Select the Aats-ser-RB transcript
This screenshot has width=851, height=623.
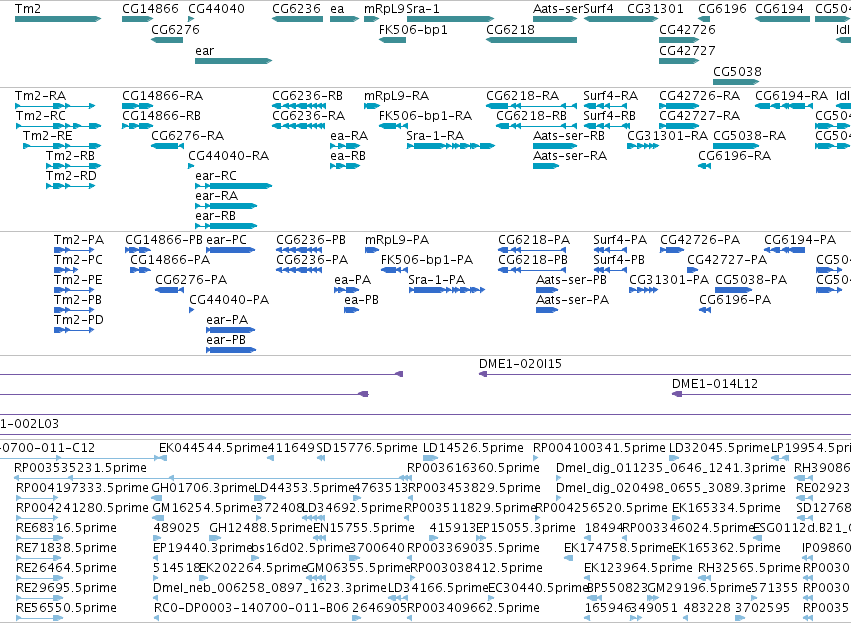click(555, 146)
